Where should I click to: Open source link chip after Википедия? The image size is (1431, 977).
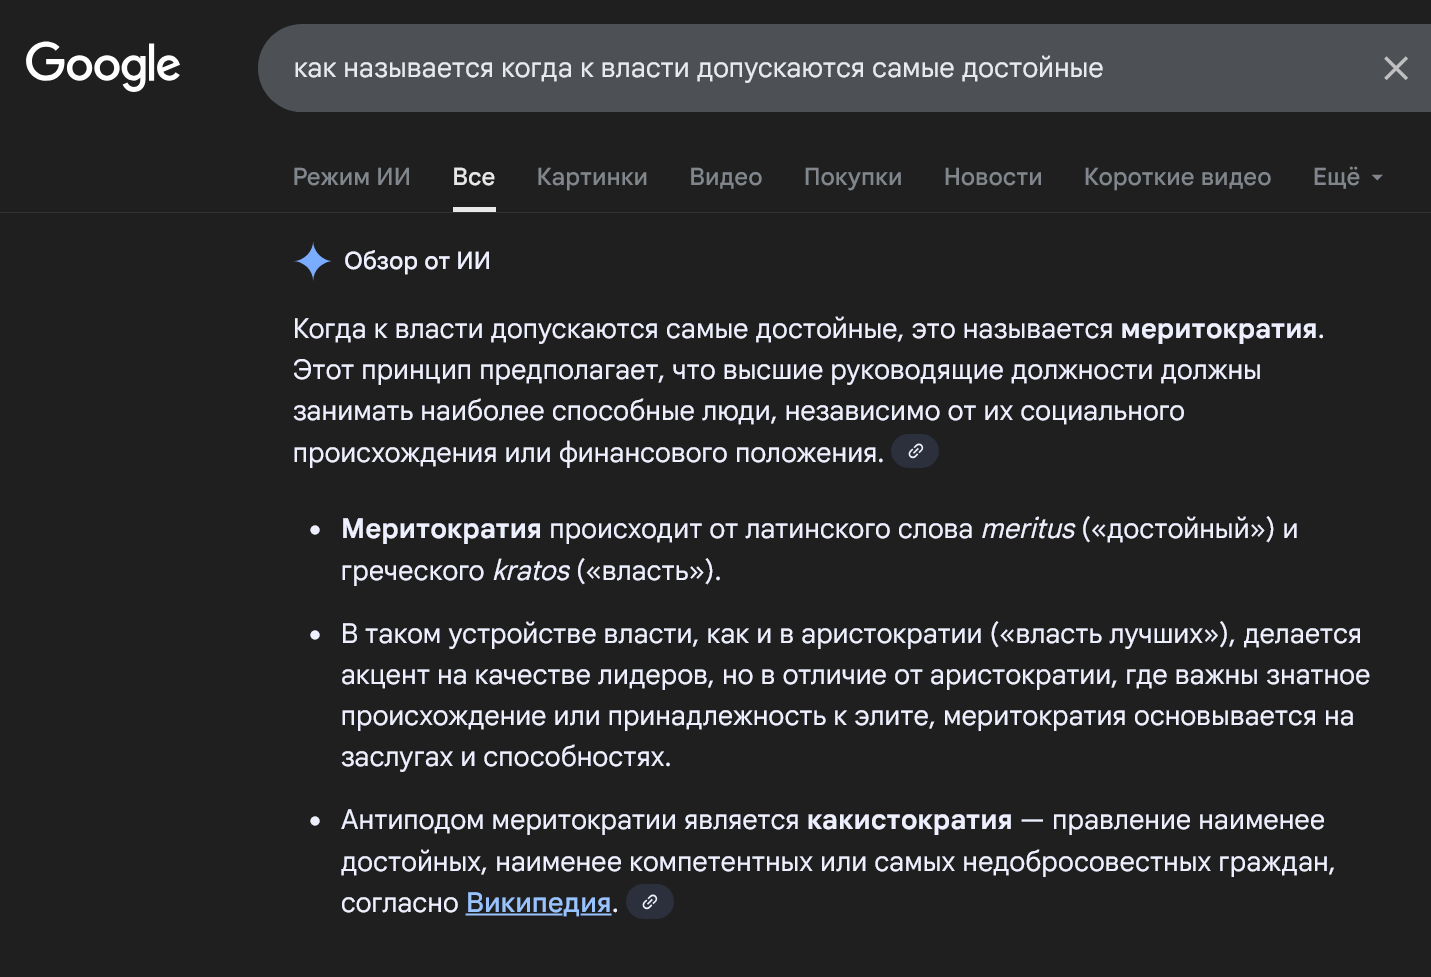pyautogui.click(x=650, y=902)
